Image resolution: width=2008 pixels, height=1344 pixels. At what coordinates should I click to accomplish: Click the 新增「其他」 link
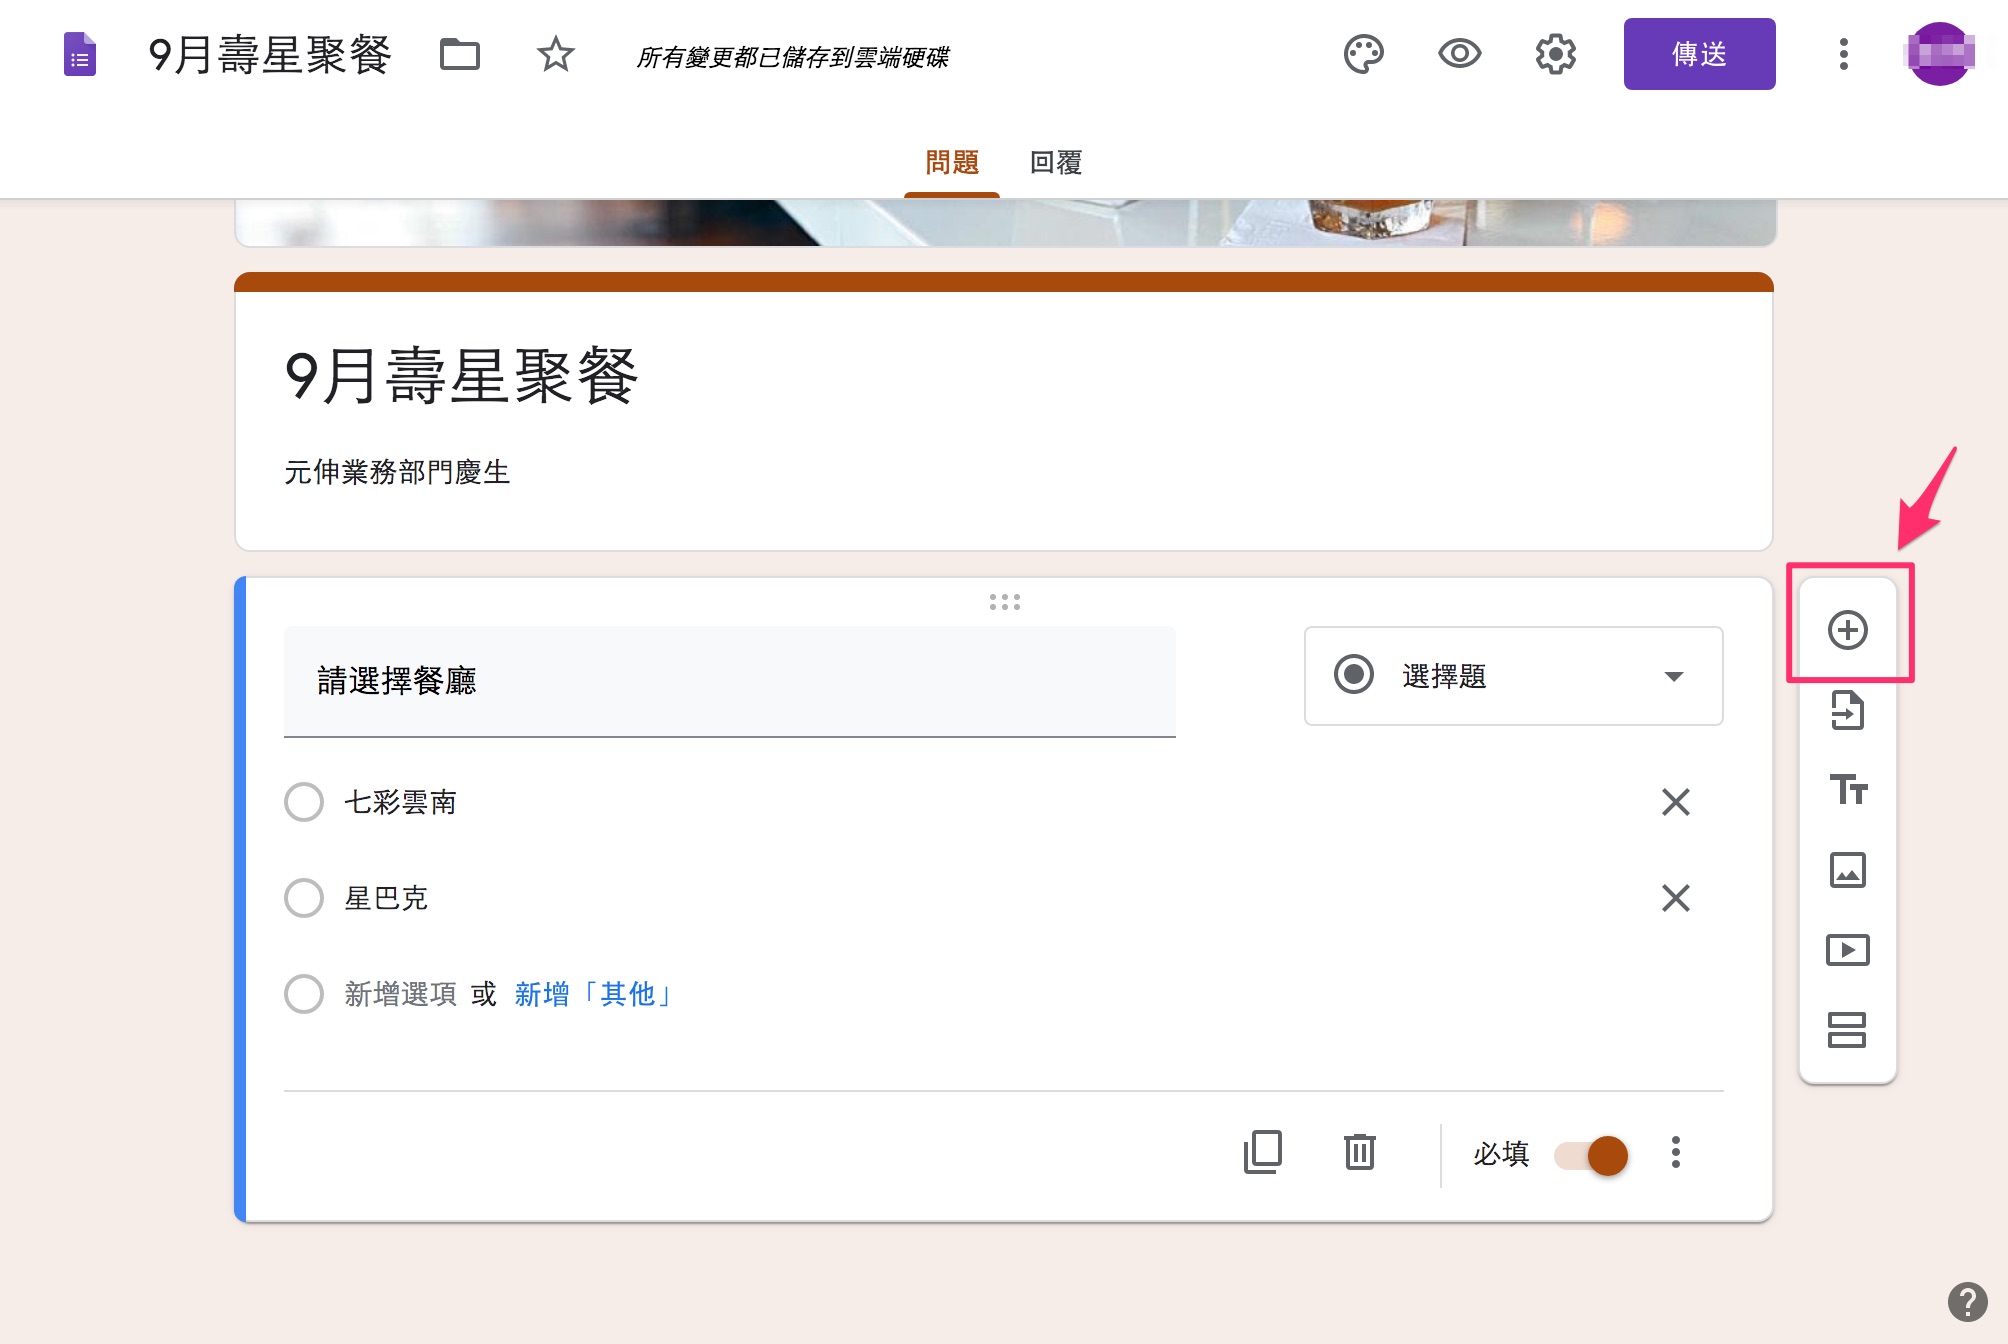[592, 994]
